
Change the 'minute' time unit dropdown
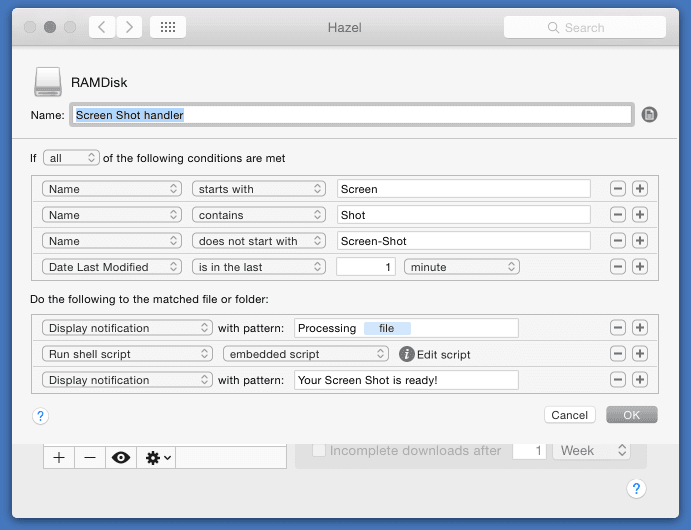pos(462,267)
